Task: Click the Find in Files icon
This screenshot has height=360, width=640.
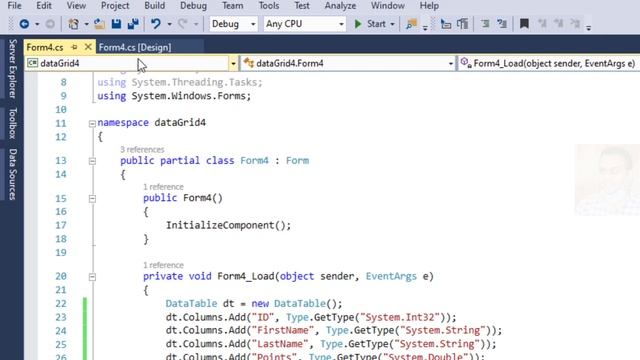Action: 411,24
